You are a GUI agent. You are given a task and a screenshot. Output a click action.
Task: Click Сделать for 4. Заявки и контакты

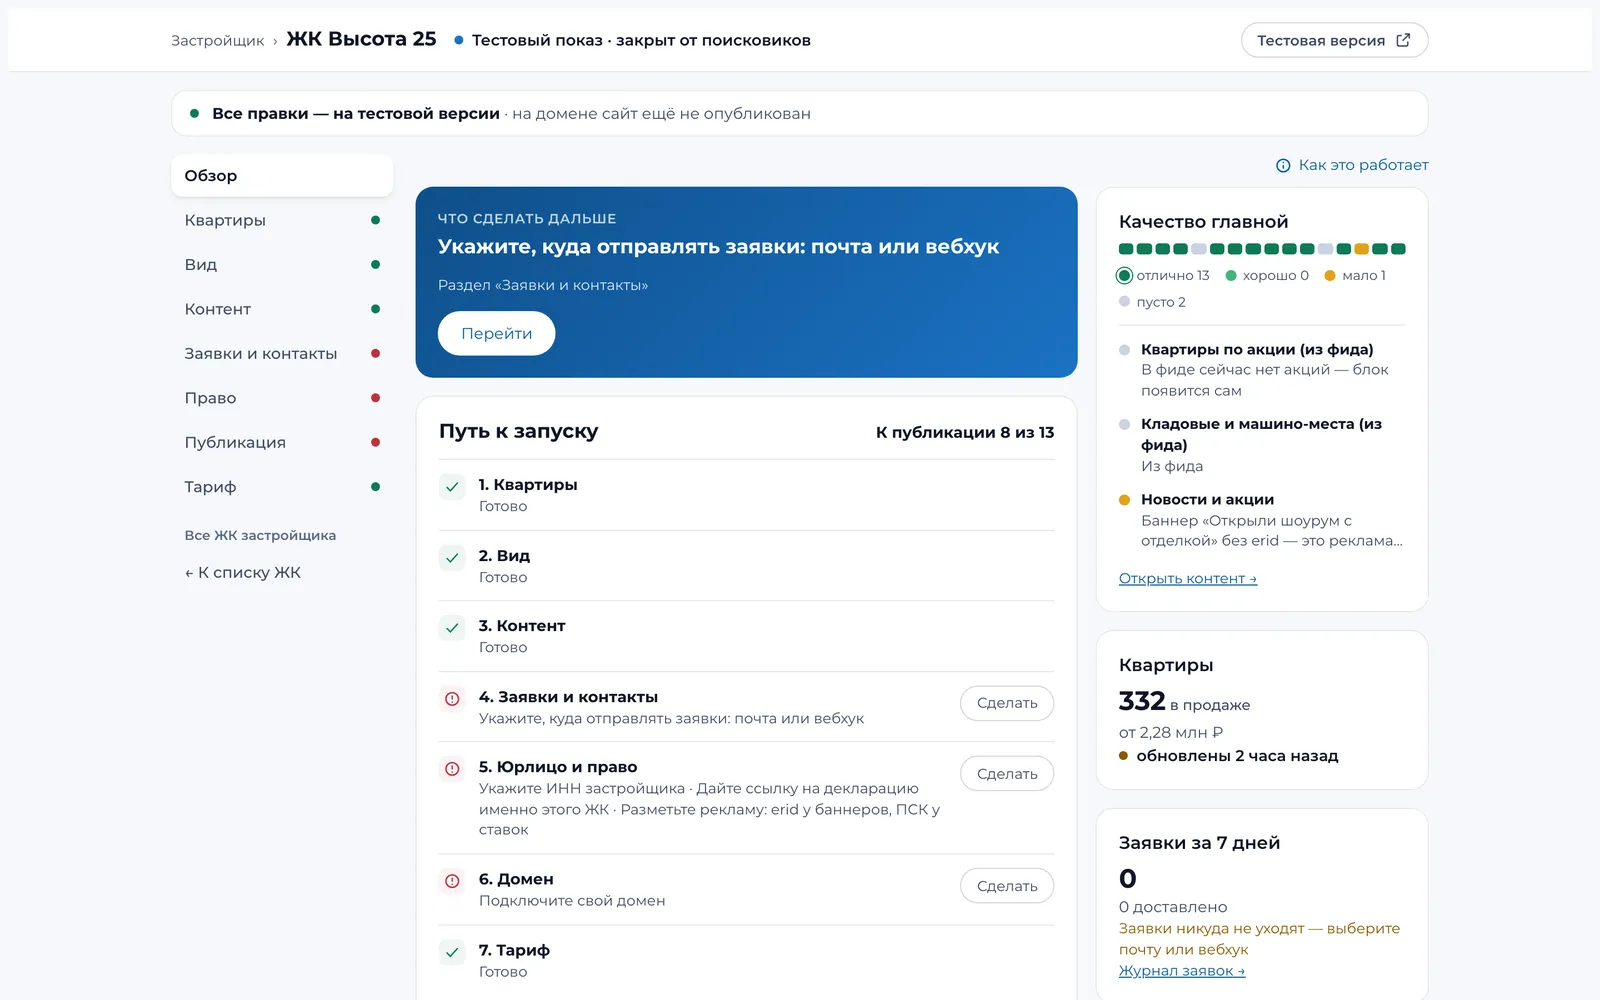[x=1007, y=703]
